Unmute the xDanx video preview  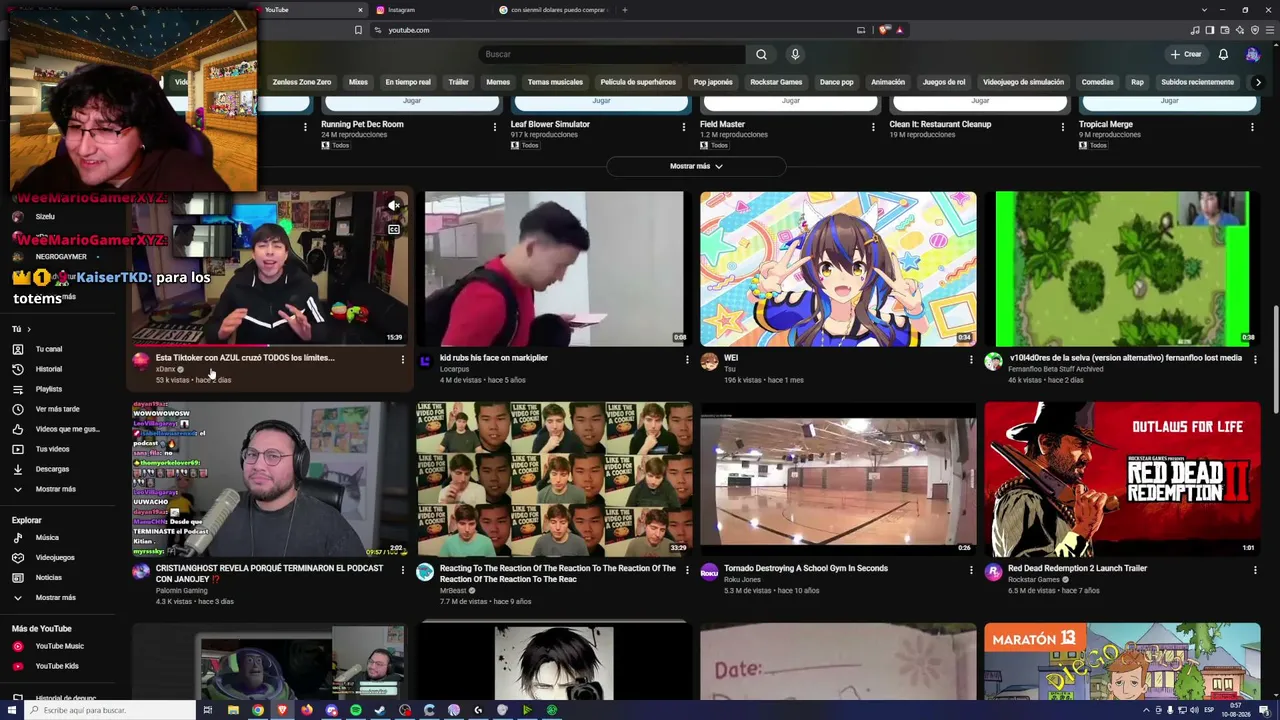[x=394, y=206]
